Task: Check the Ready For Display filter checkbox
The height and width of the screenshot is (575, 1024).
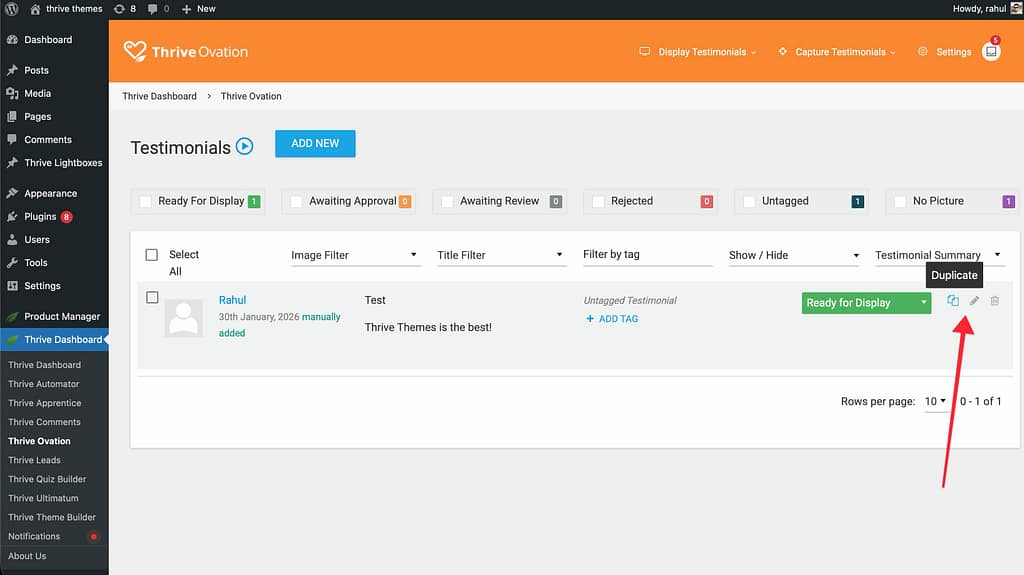Action: [146, 201]
